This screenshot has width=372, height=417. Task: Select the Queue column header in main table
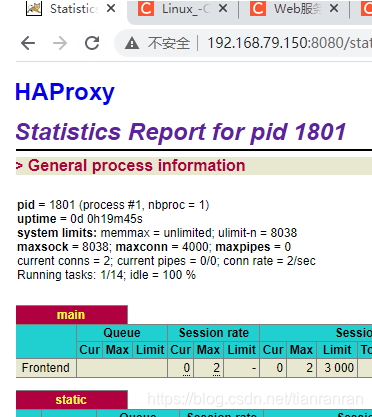[122, 333]
